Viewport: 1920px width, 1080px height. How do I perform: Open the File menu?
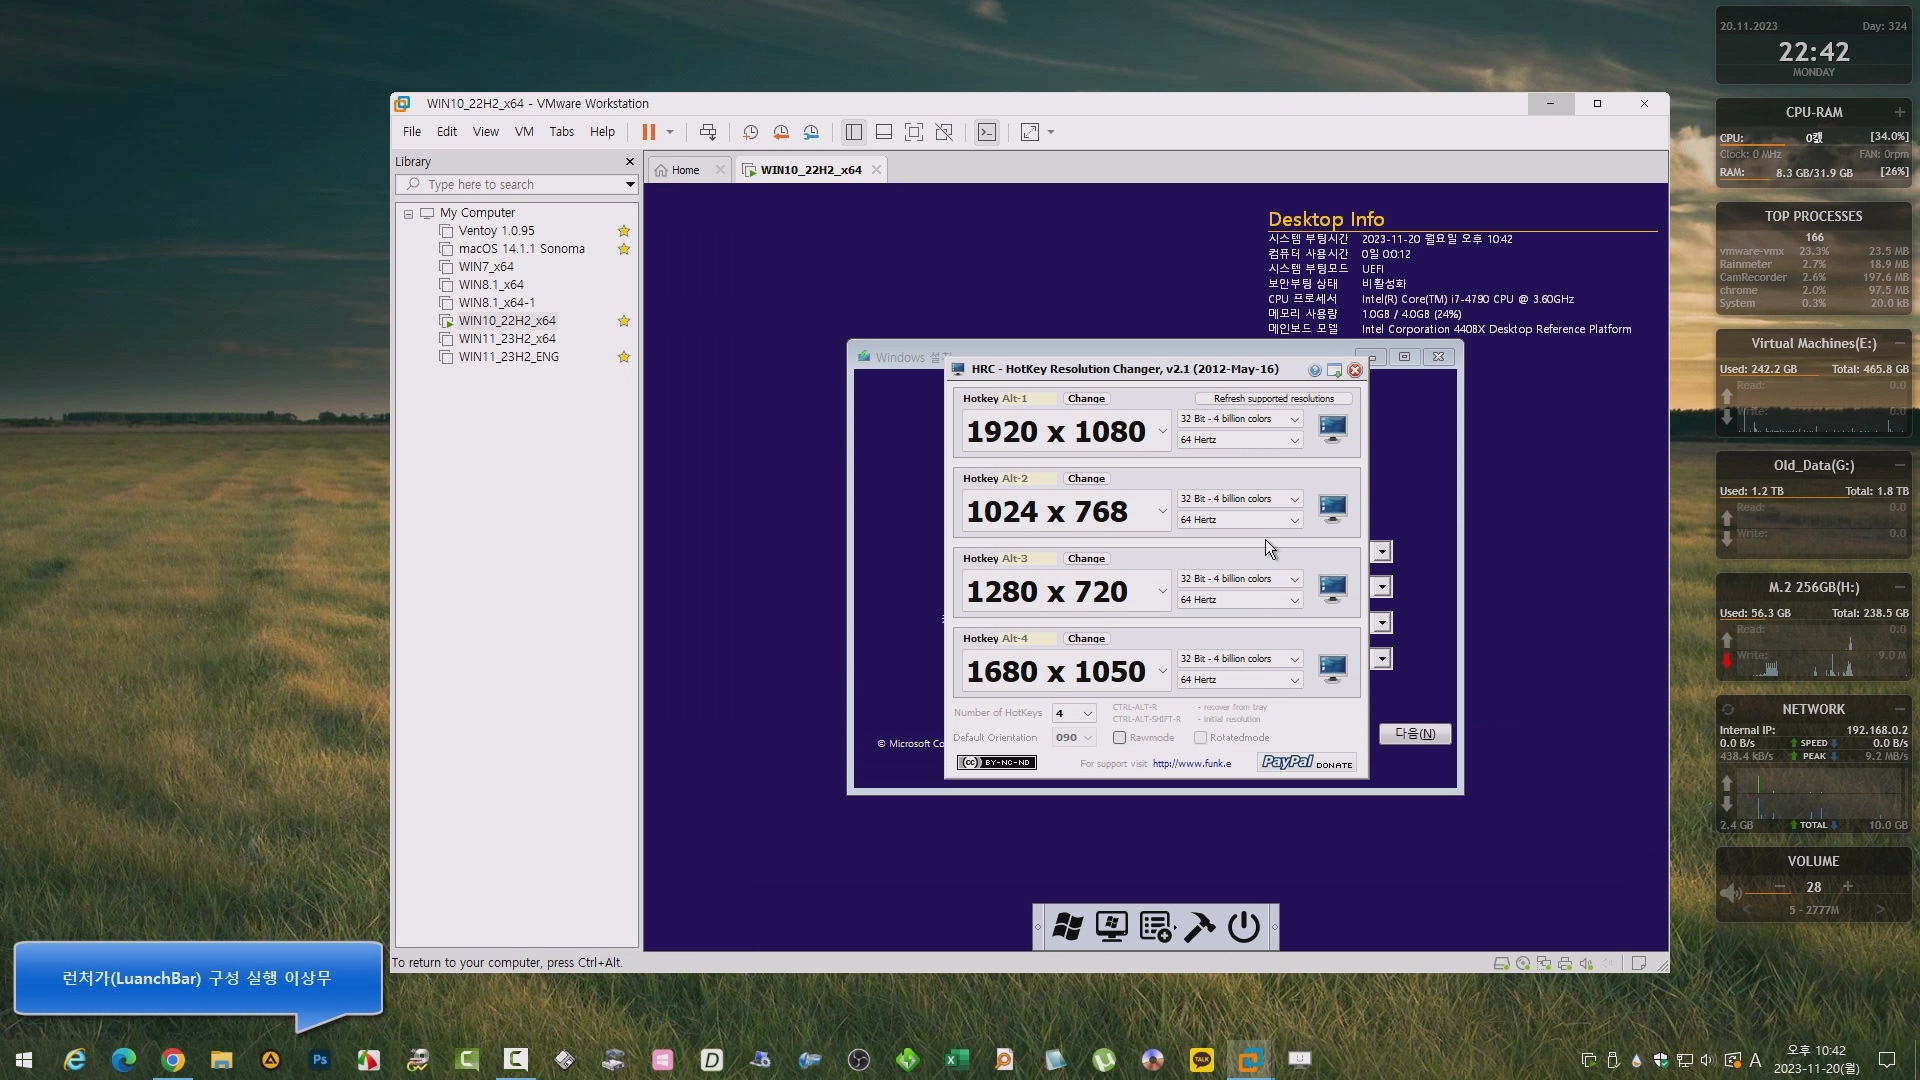(412, 132)
